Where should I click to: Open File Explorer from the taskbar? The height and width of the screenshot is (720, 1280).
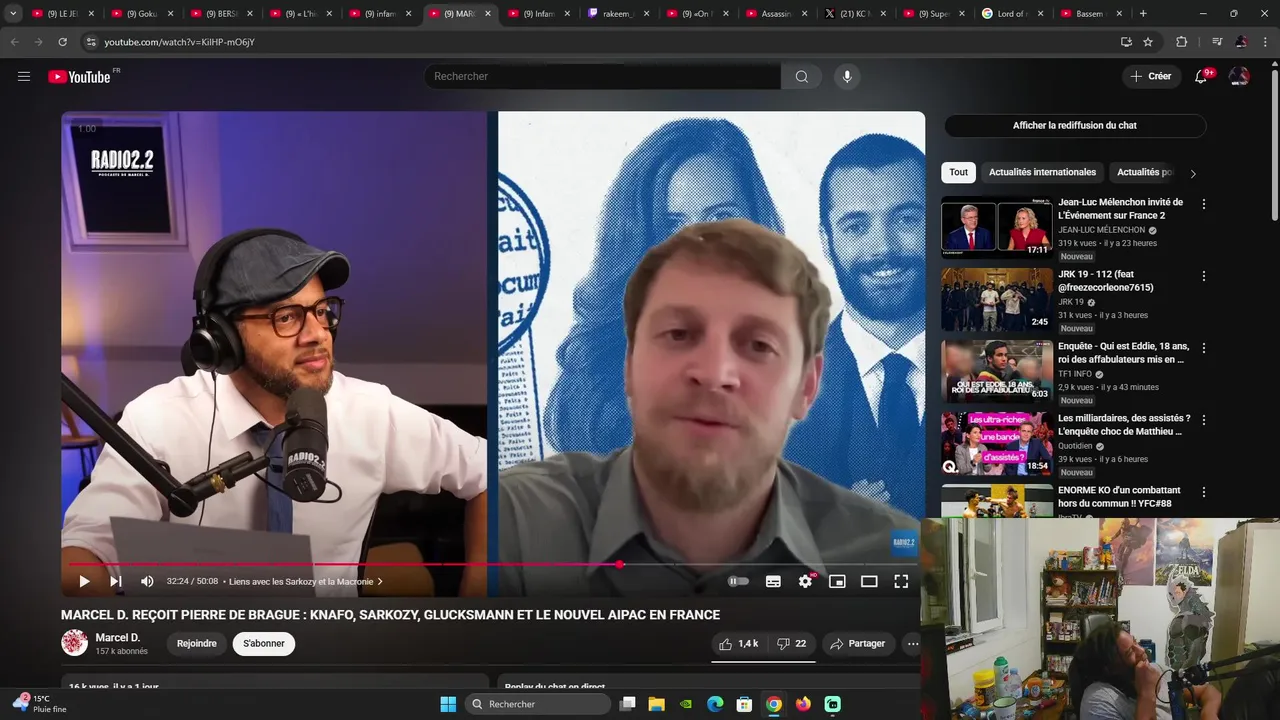click(657, 704)
